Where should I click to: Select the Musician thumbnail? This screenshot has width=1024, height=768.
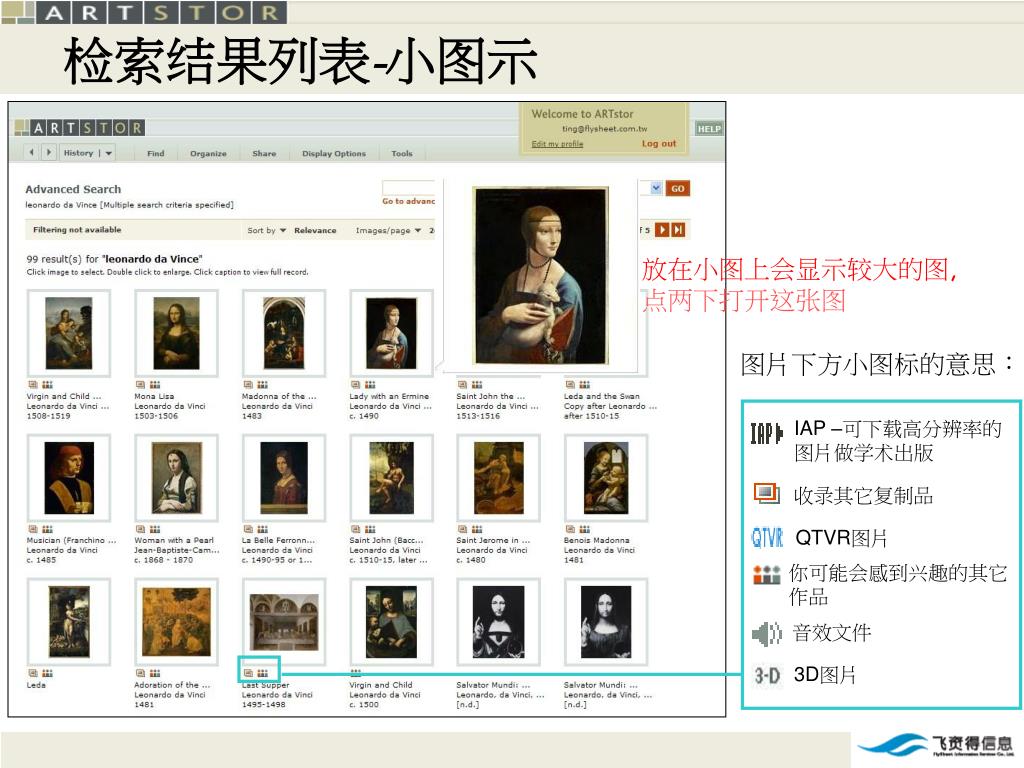(x=69, y=478)
